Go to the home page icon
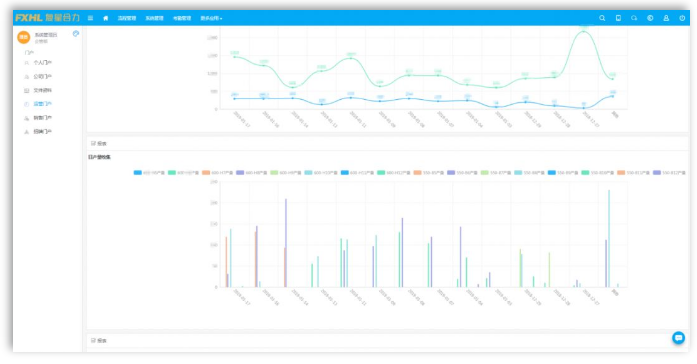 pos(105,18)
